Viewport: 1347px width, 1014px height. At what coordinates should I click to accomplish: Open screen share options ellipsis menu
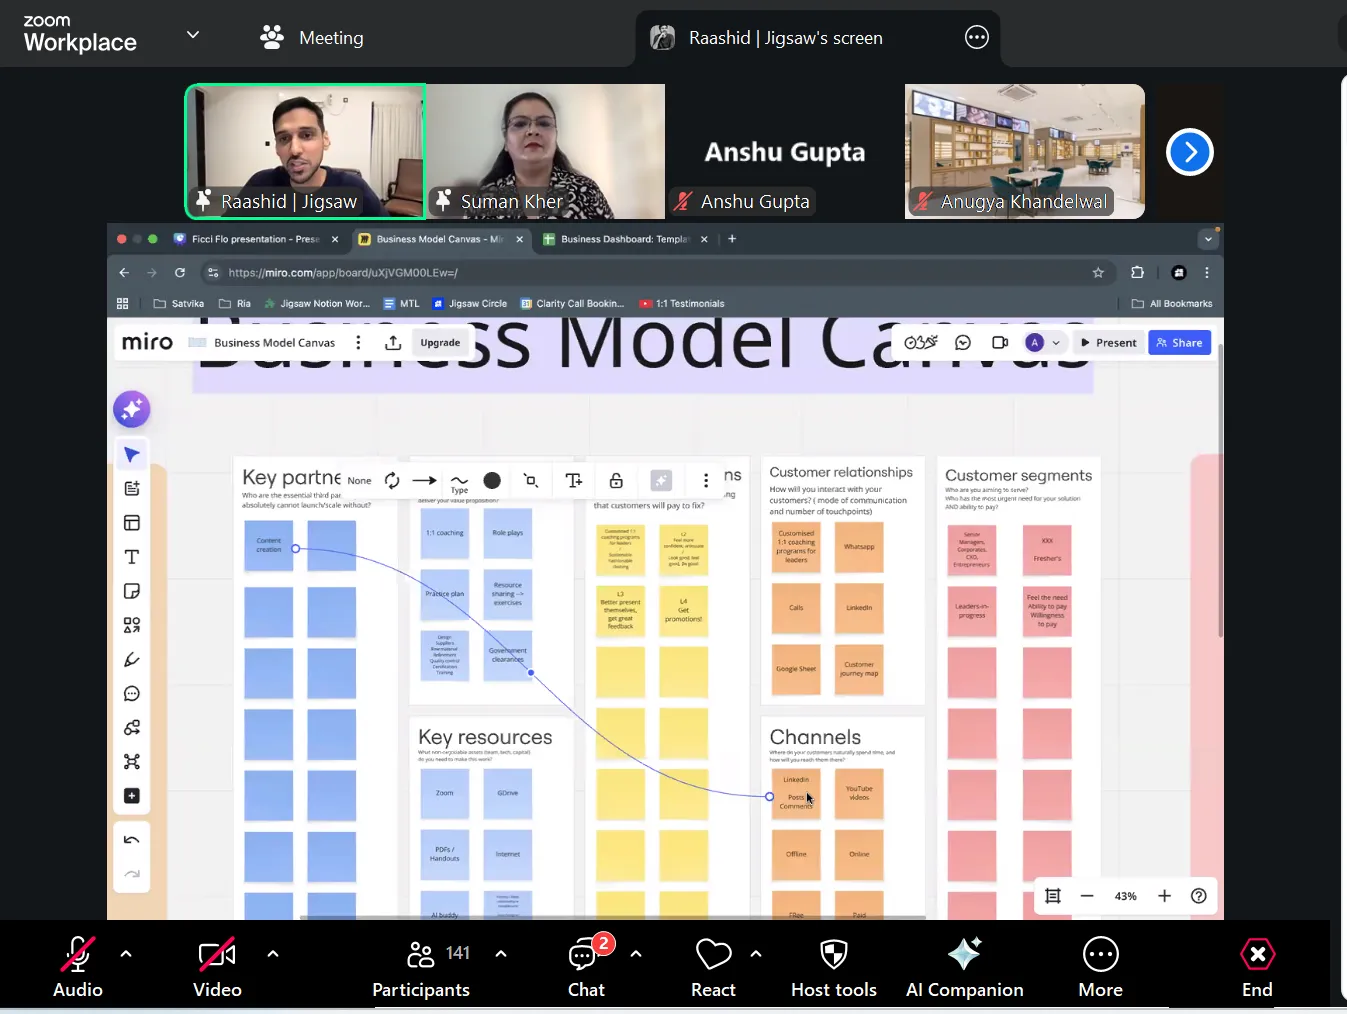[x=976, y=38]
